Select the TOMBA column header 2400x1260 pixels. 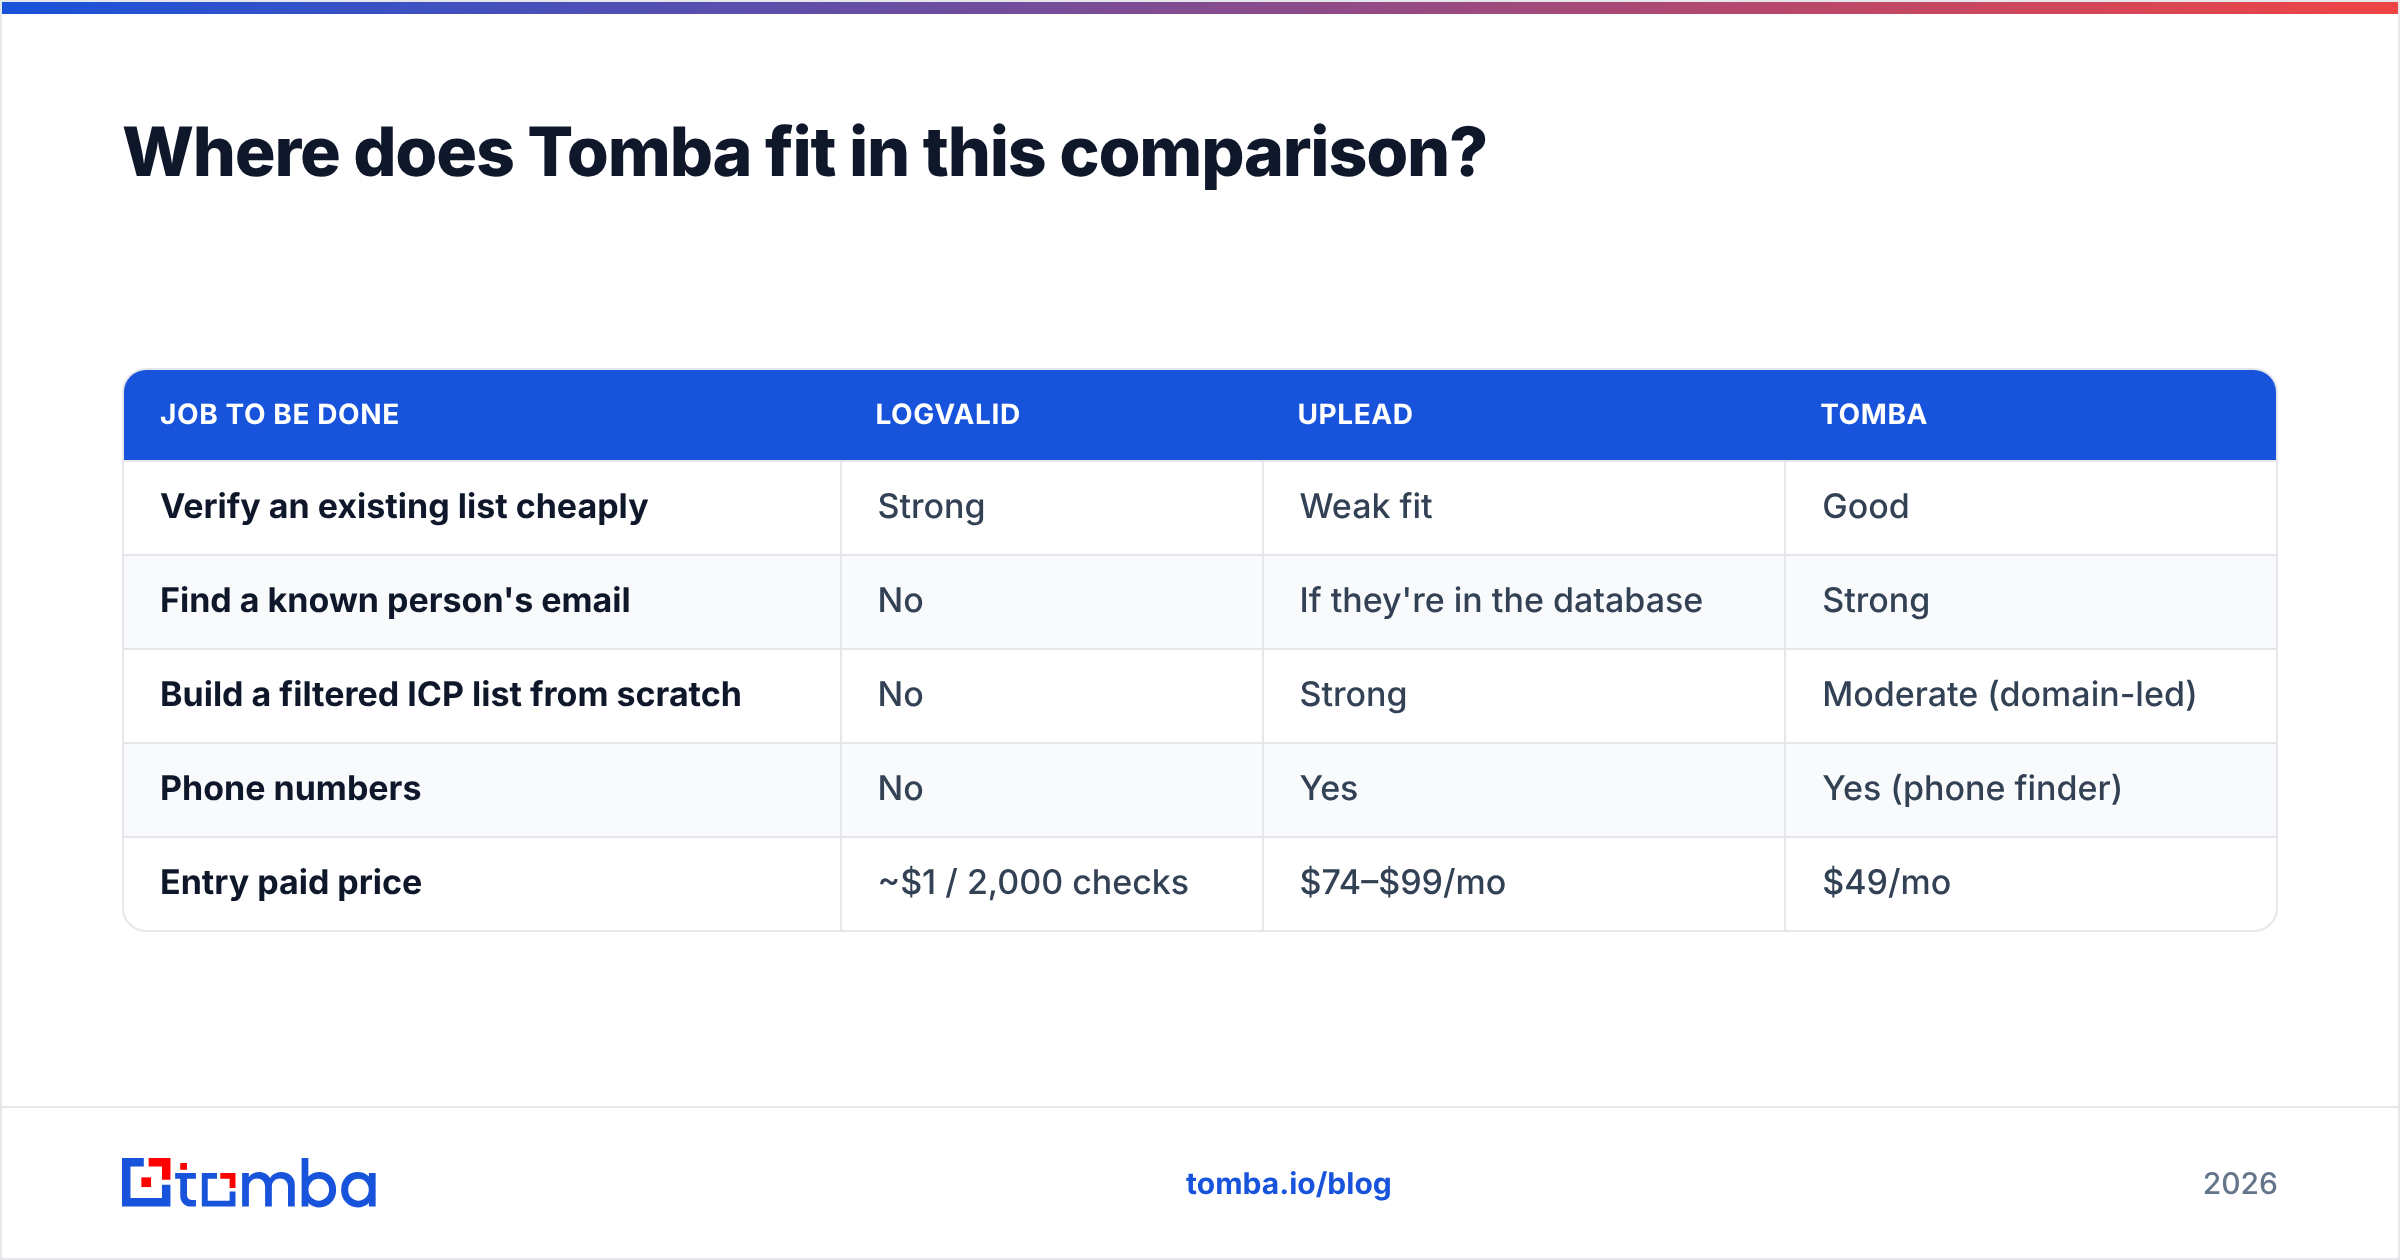point(1874,414)
